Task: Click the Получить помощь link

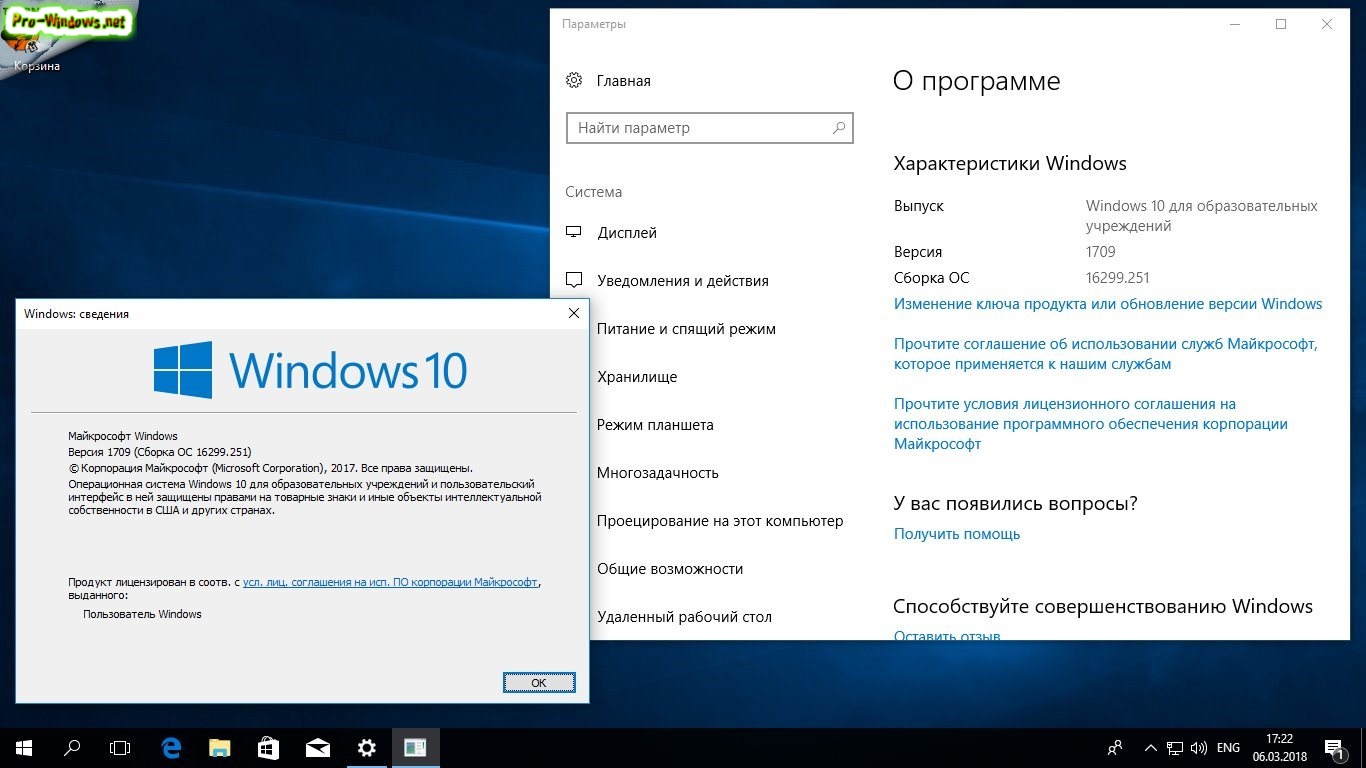Action: pos(957,534)
